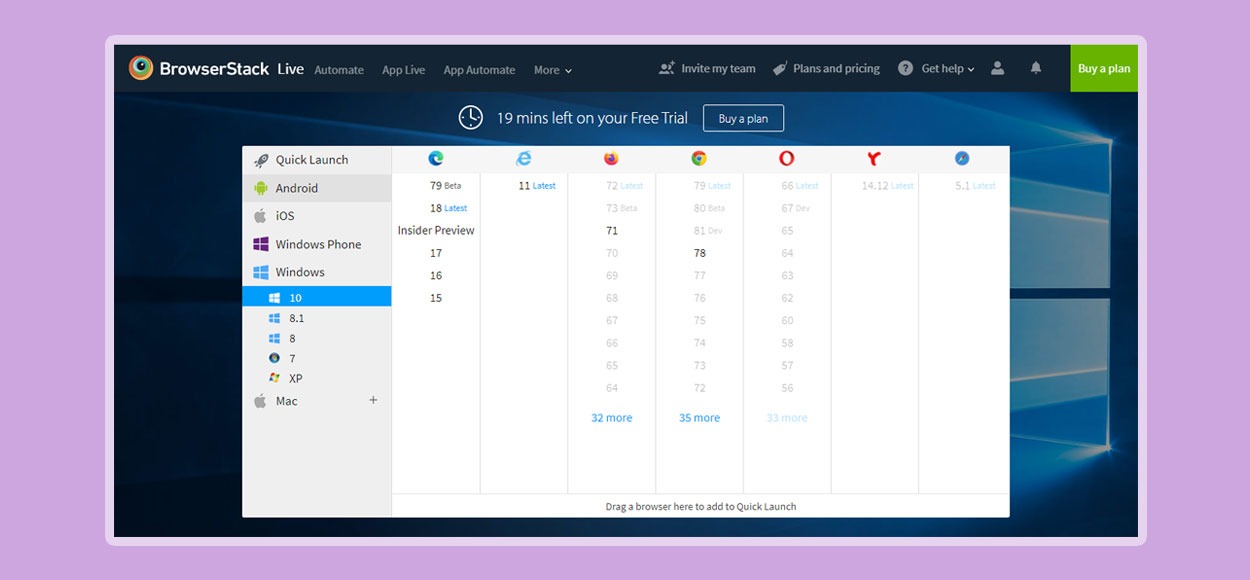Launch Opera 67 Dev

[x=795, y=208]
